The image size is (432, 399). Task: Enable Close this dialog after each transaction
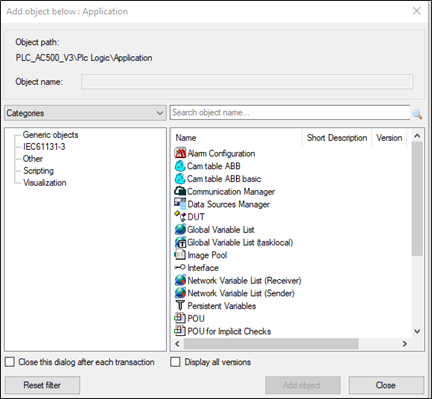click(x=10, y=362)
